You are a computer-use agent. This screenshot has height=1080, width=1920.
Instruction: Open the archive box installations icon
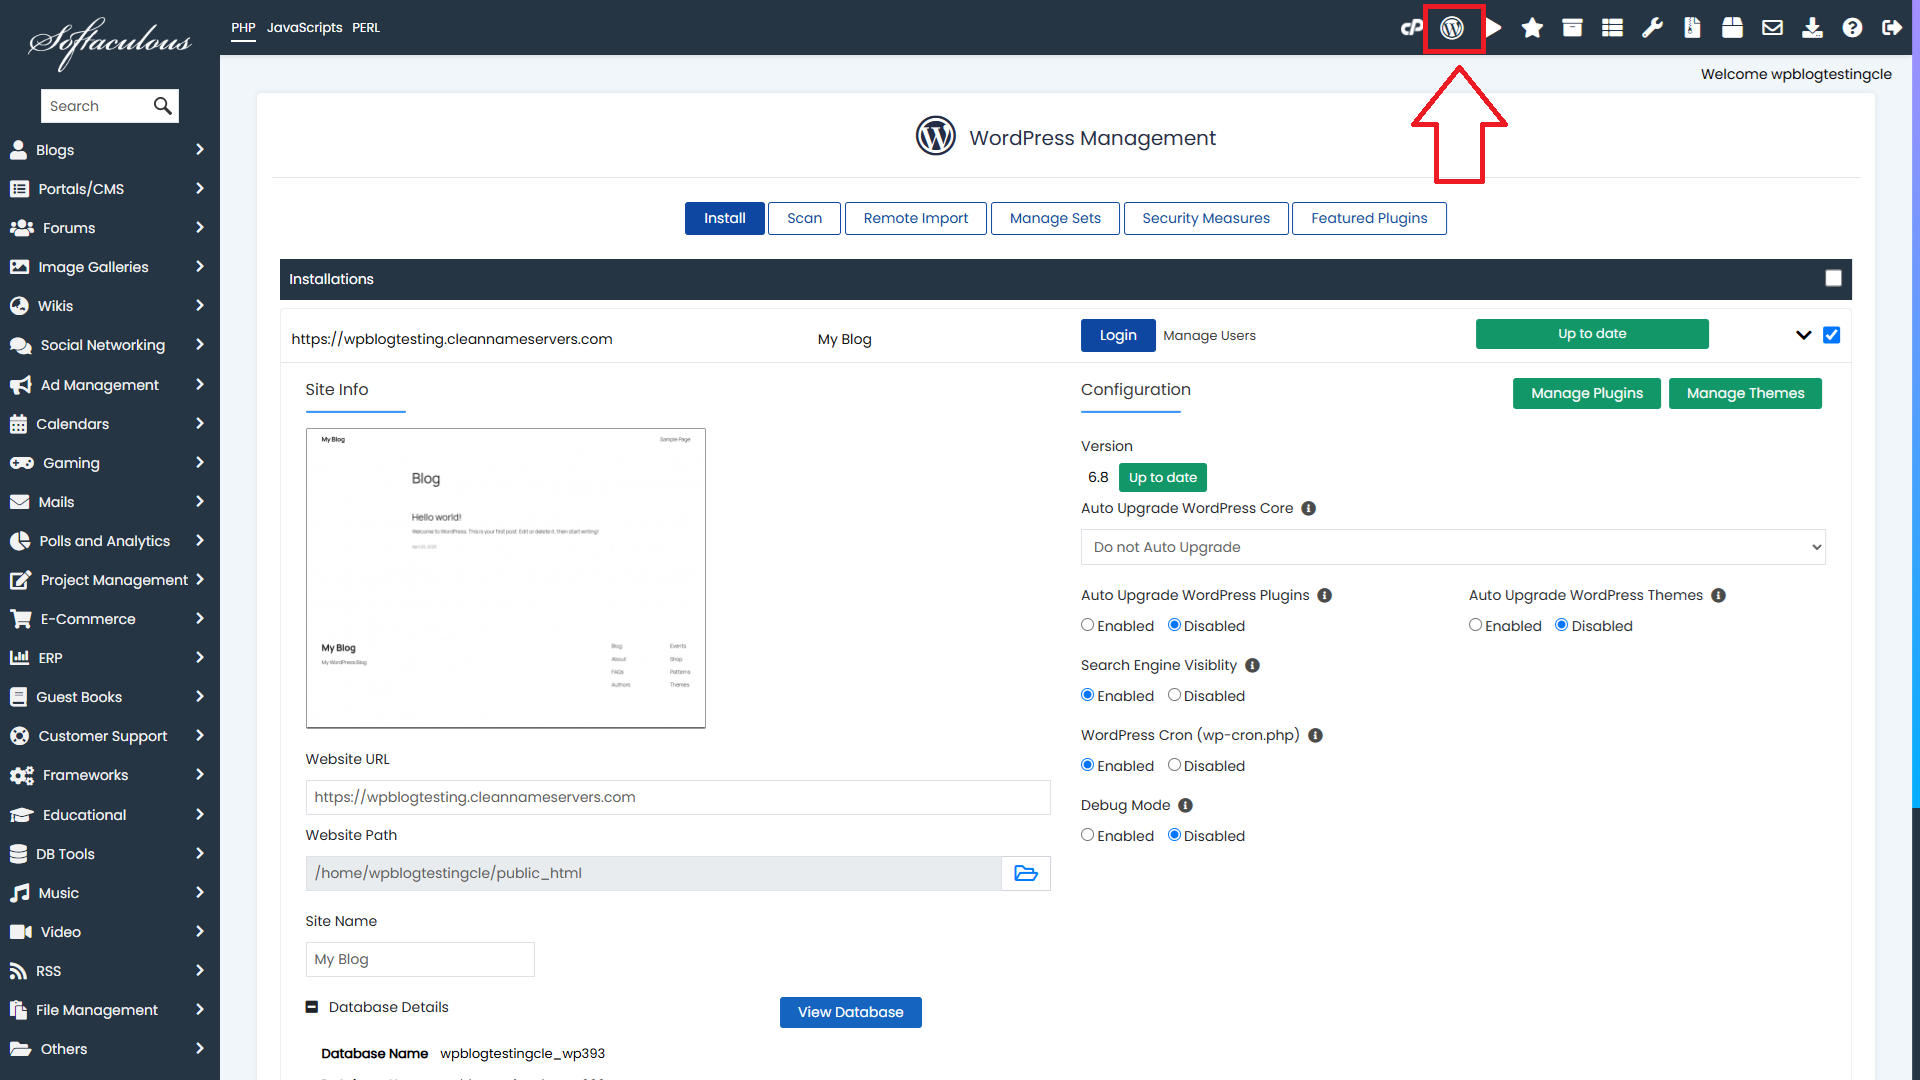(x=1572, y=28)
